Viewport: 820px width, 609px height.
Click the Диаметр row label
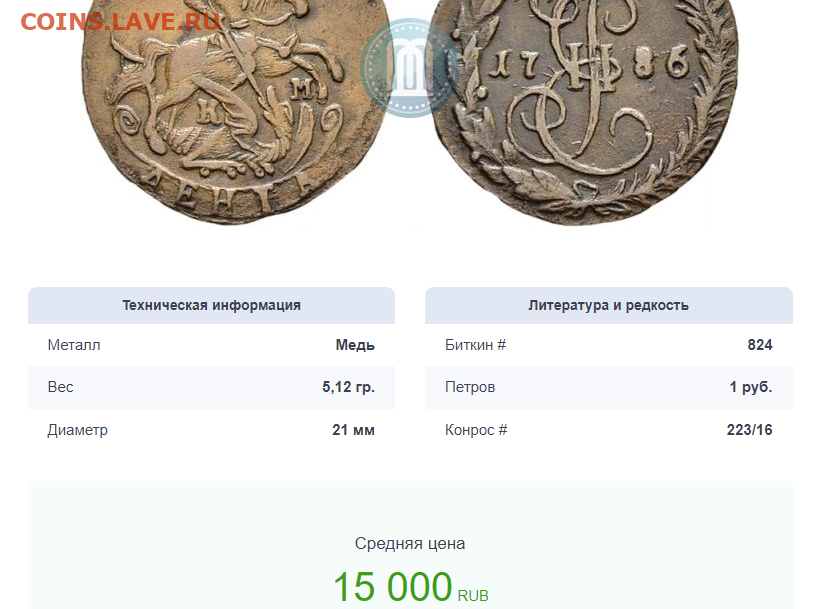[77, 430]
